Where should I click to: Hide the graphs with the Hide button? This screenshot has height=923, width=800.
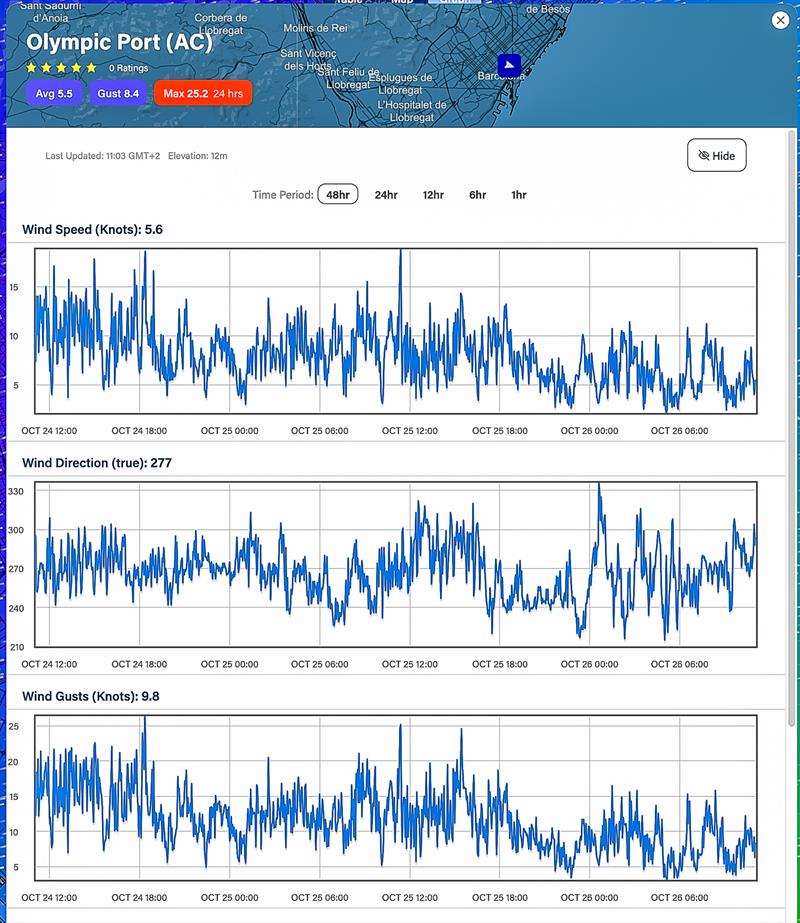point(716,155)
